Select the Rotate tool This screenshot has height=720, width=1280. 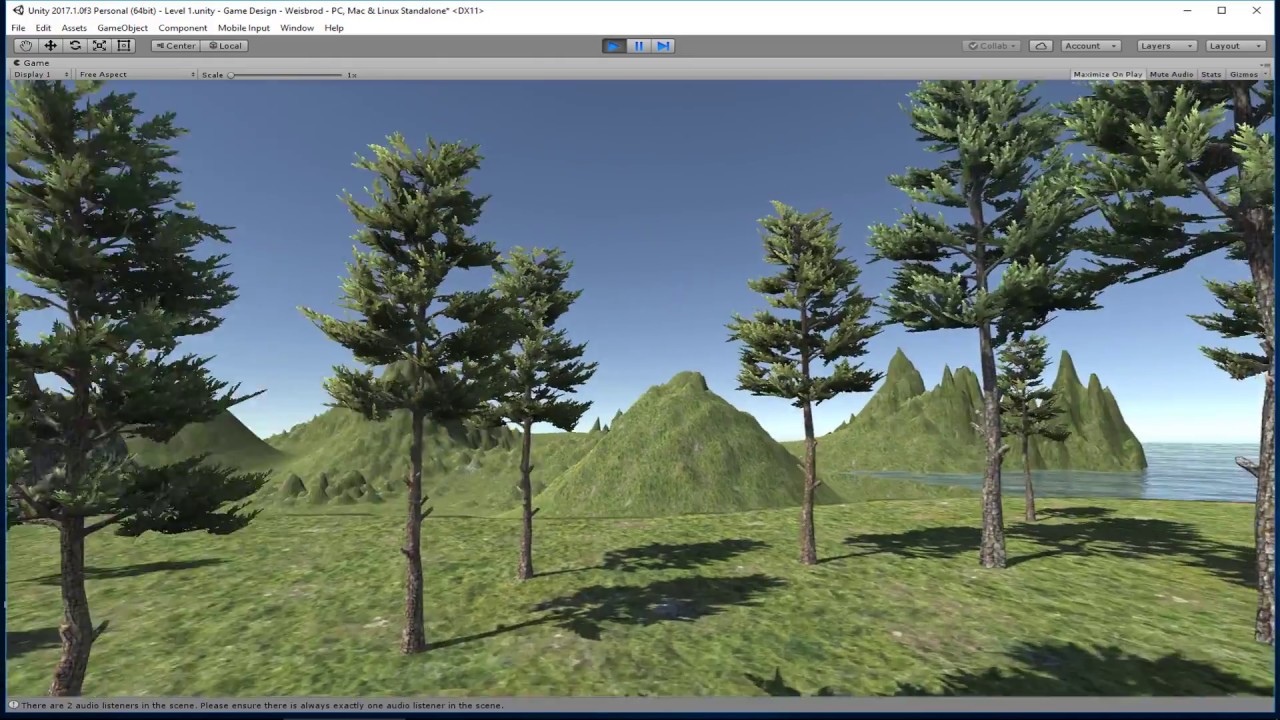point(75,46)
